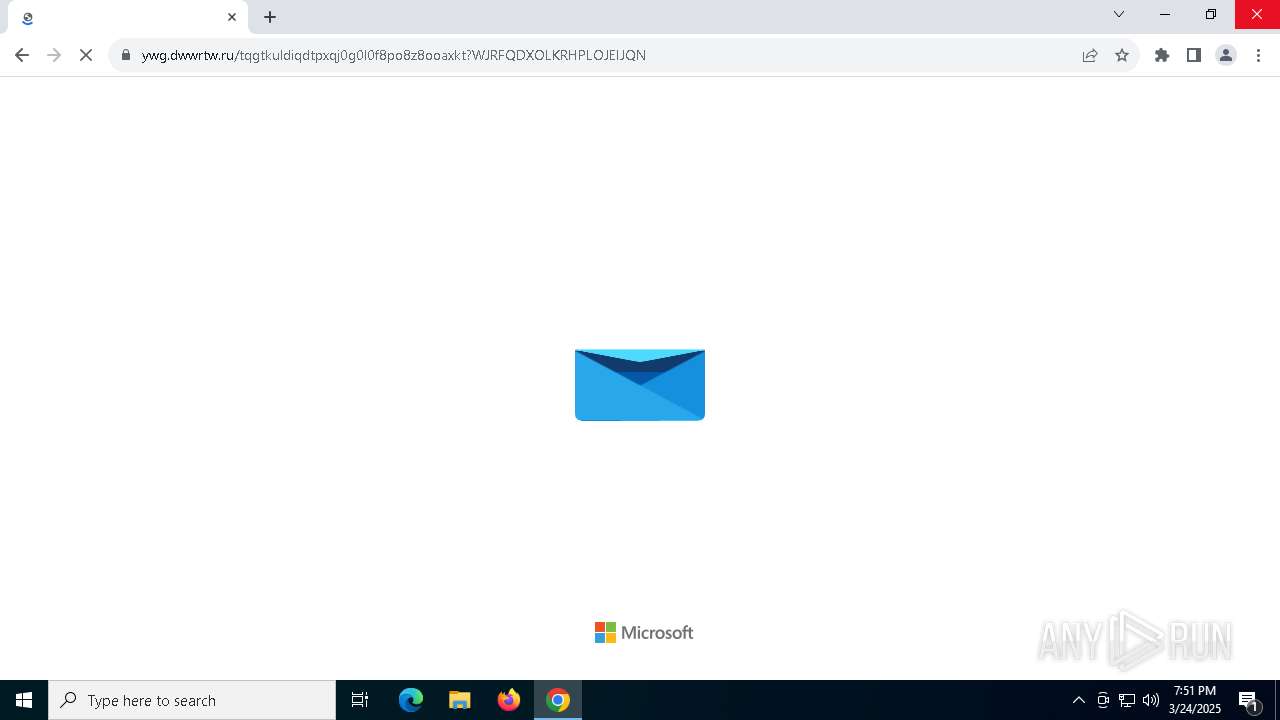Stop loading the page
The height and width of the screenshot is (720, 1280).
click(86, 55)
